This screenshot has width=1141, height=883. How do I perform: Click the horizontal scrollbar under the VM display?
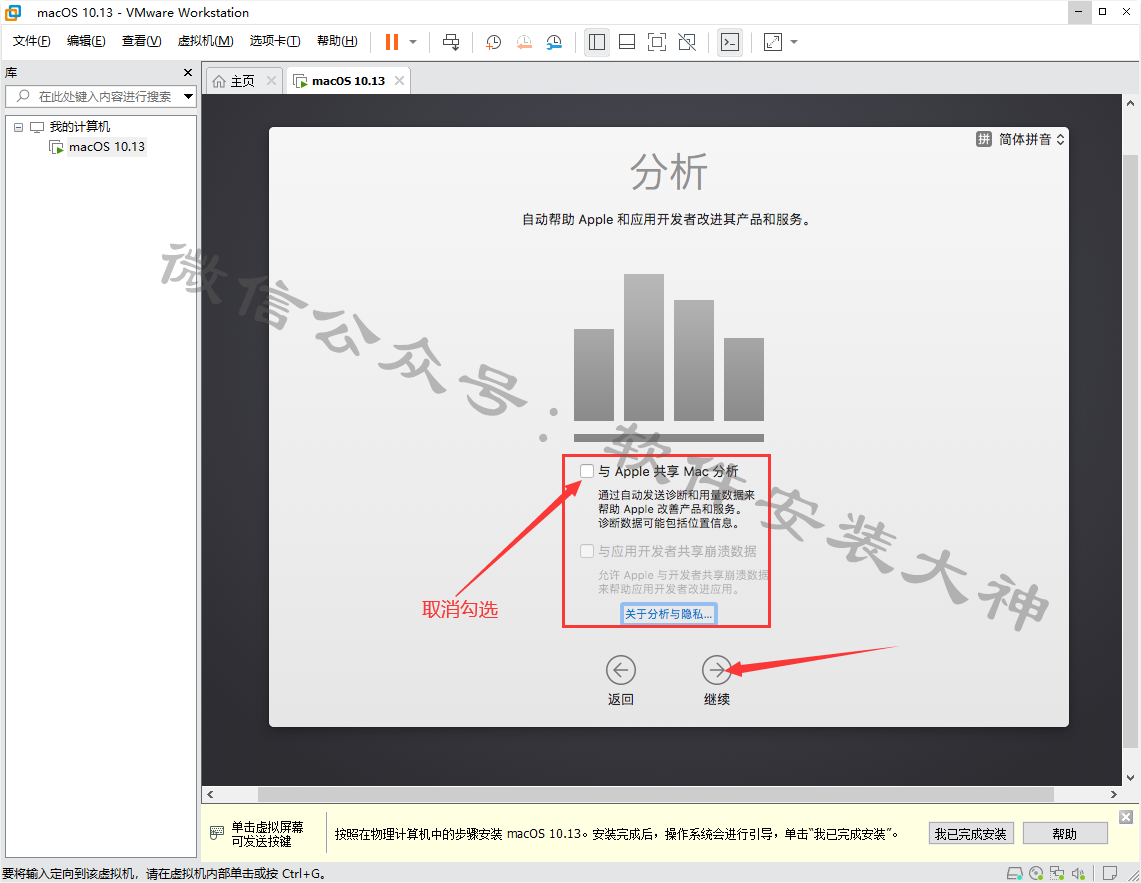point(656,793)
